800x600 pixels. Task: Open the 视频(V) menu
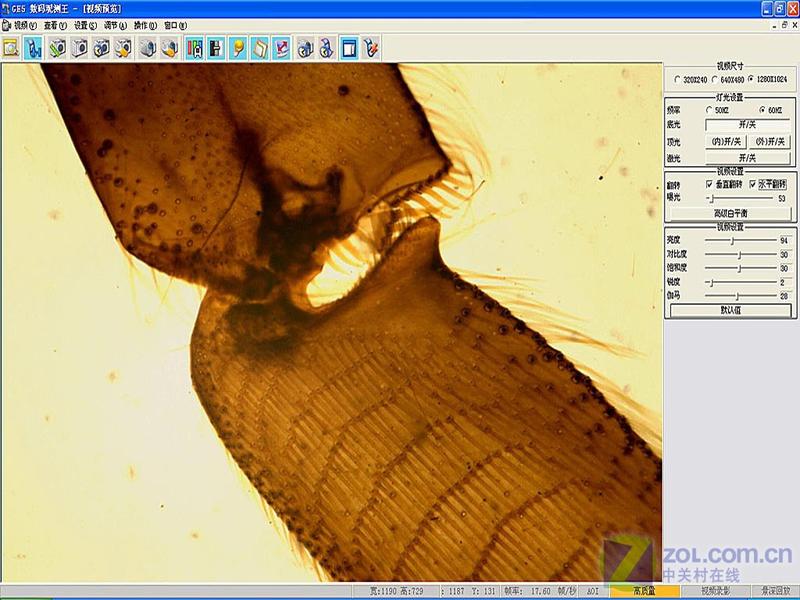25,26
